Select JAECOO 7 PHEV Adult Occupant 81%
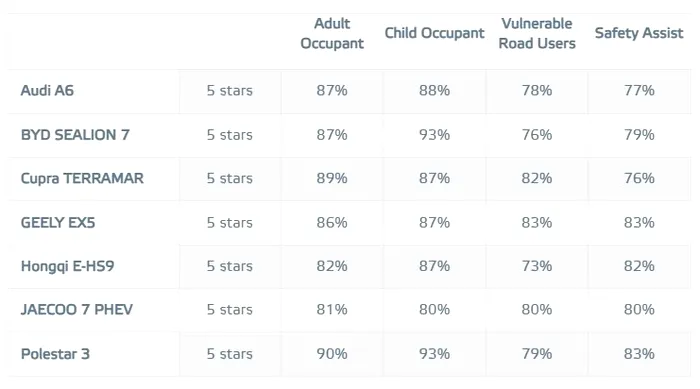The image size is (700, 389). click(x=332, y=310)
